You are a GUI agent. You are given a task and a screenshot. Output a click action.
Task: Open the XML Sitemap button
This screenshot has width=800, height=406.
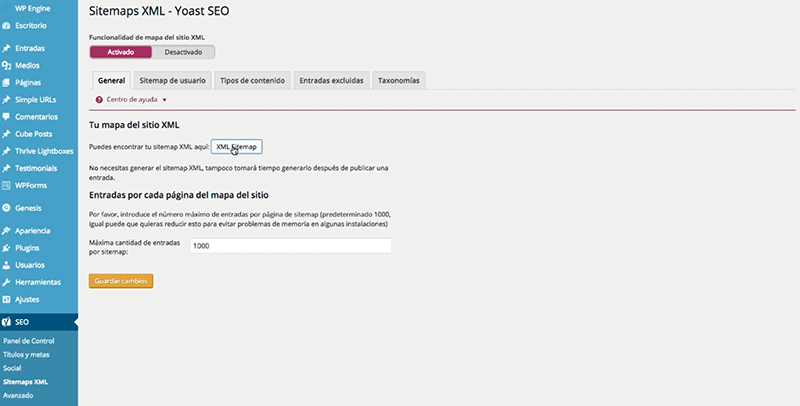236,147
